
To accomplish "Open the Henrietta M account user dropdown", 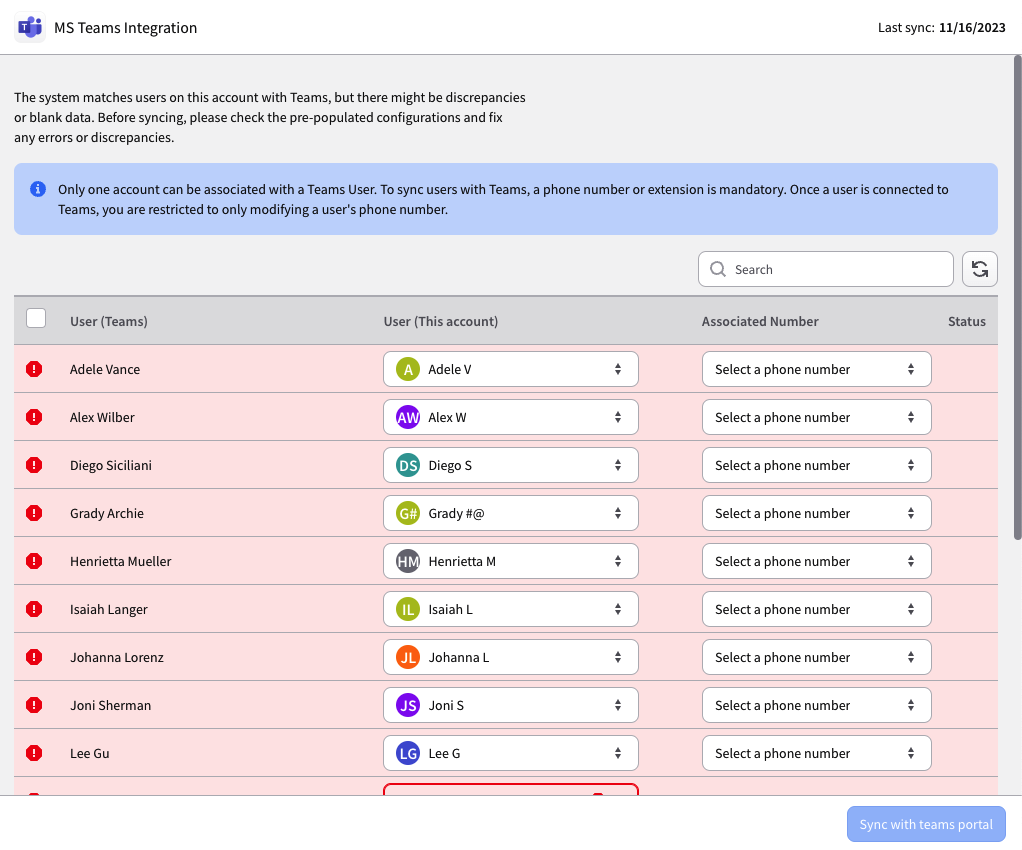I will coord(510,561).
